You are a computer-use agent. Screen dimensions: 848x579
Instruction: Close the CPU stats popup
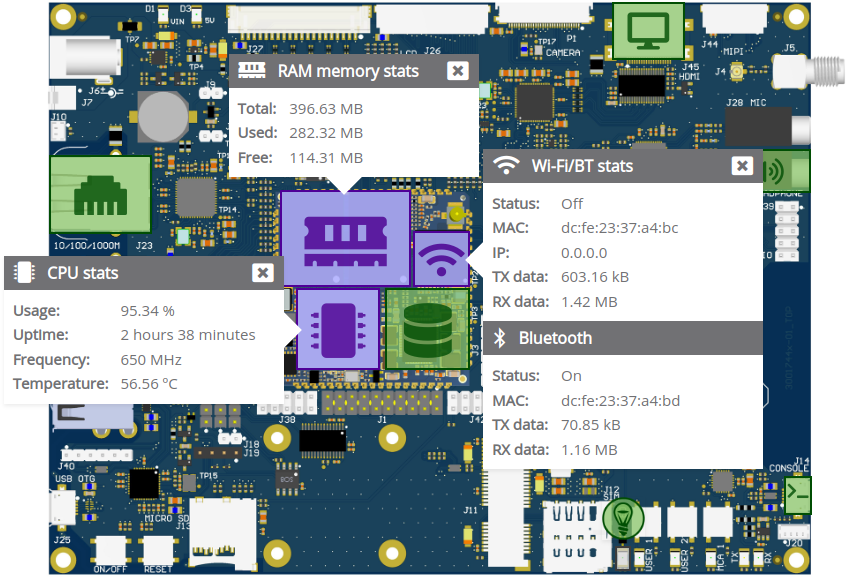click(262, 272)
